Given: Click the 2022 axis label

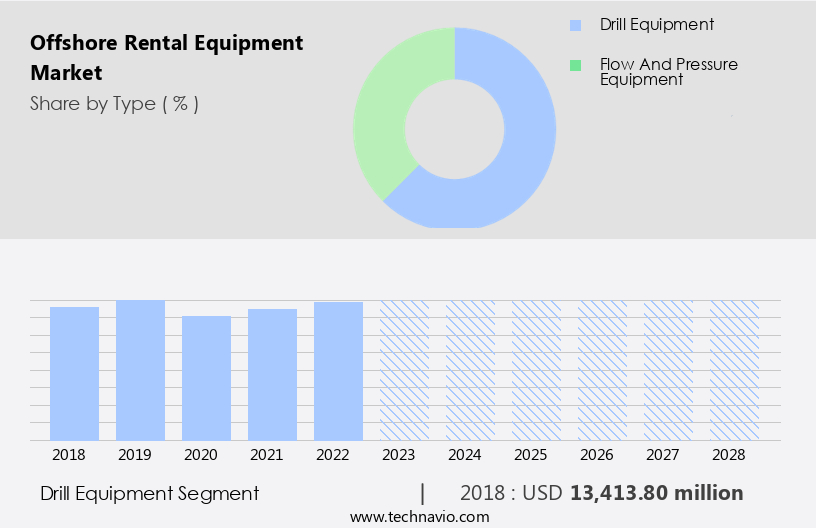Looking at the screenshot, I should (333, 455).
